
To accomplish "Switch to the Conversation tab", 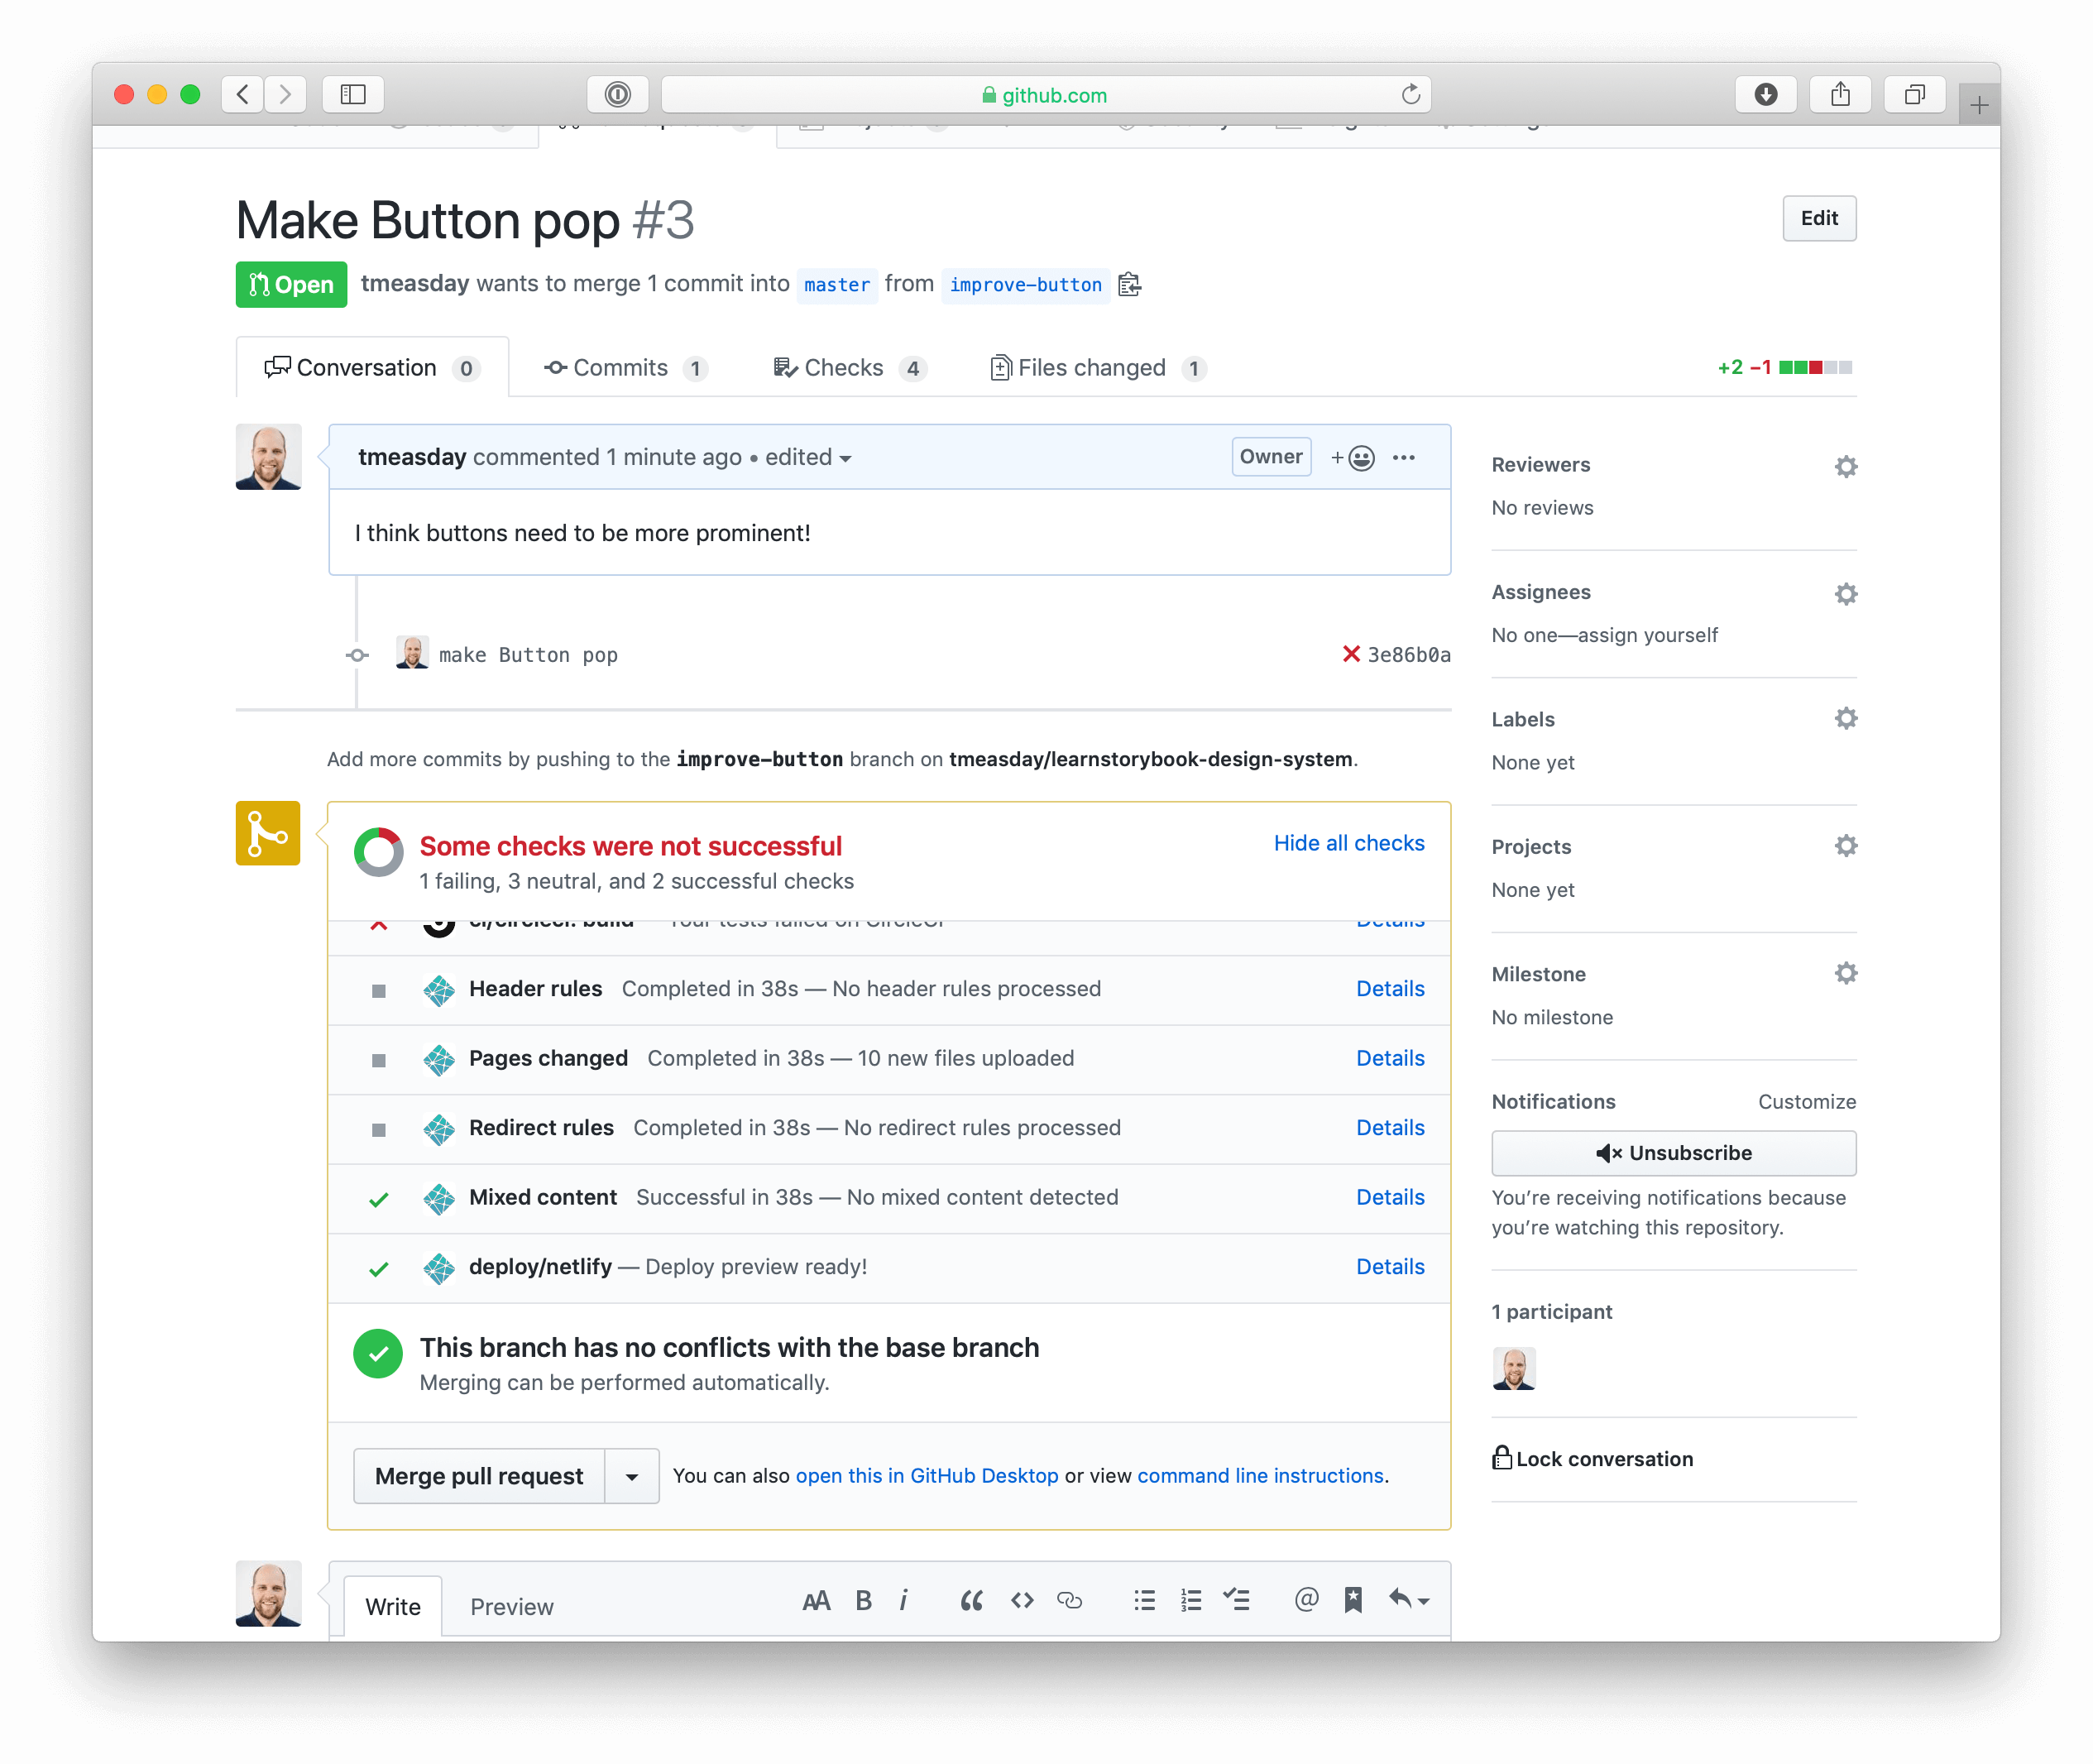I will (372, 368).
